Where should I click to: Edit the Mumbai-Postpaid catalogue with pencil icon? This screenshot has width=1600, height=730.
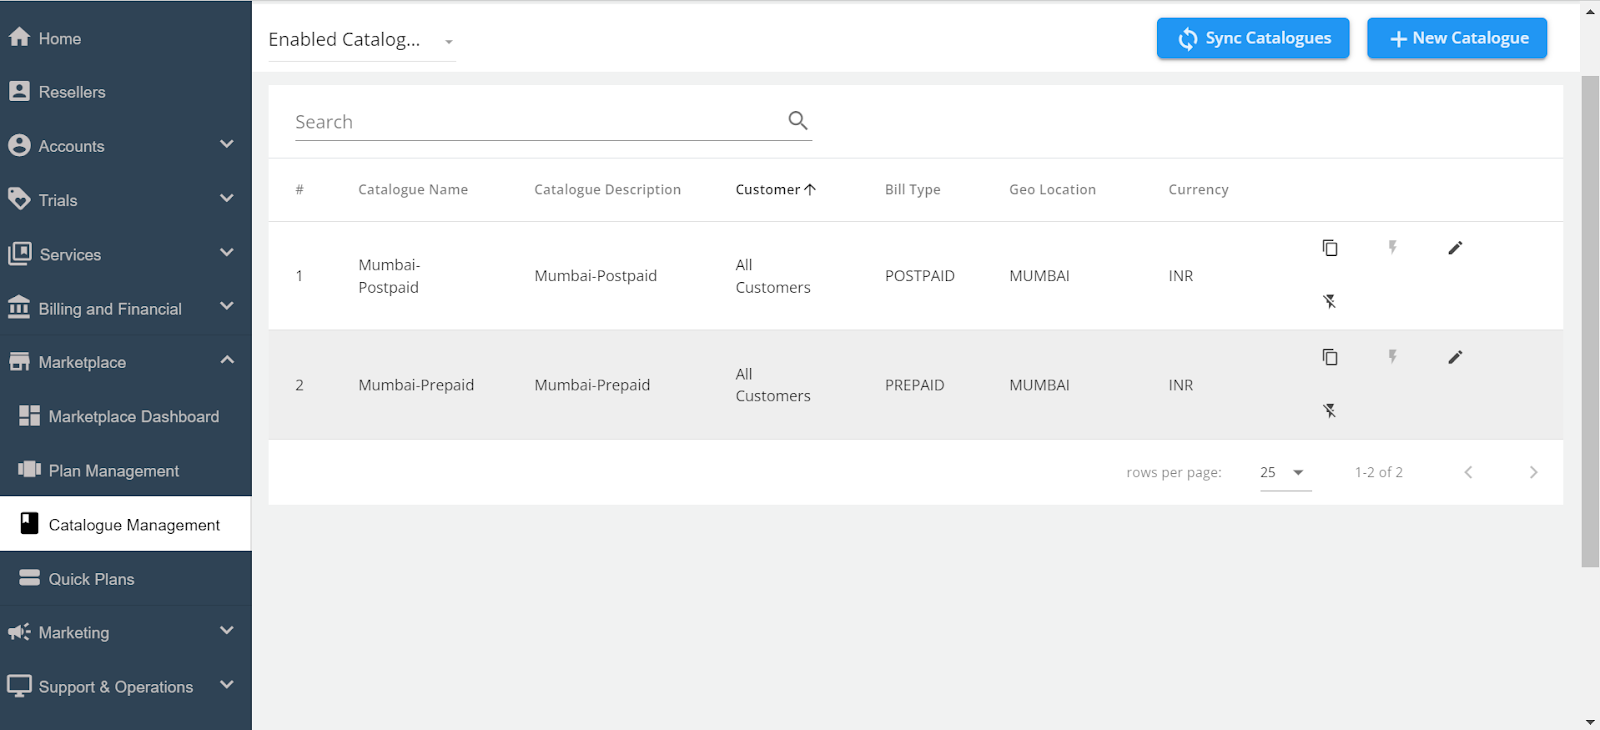(1455, 248)
